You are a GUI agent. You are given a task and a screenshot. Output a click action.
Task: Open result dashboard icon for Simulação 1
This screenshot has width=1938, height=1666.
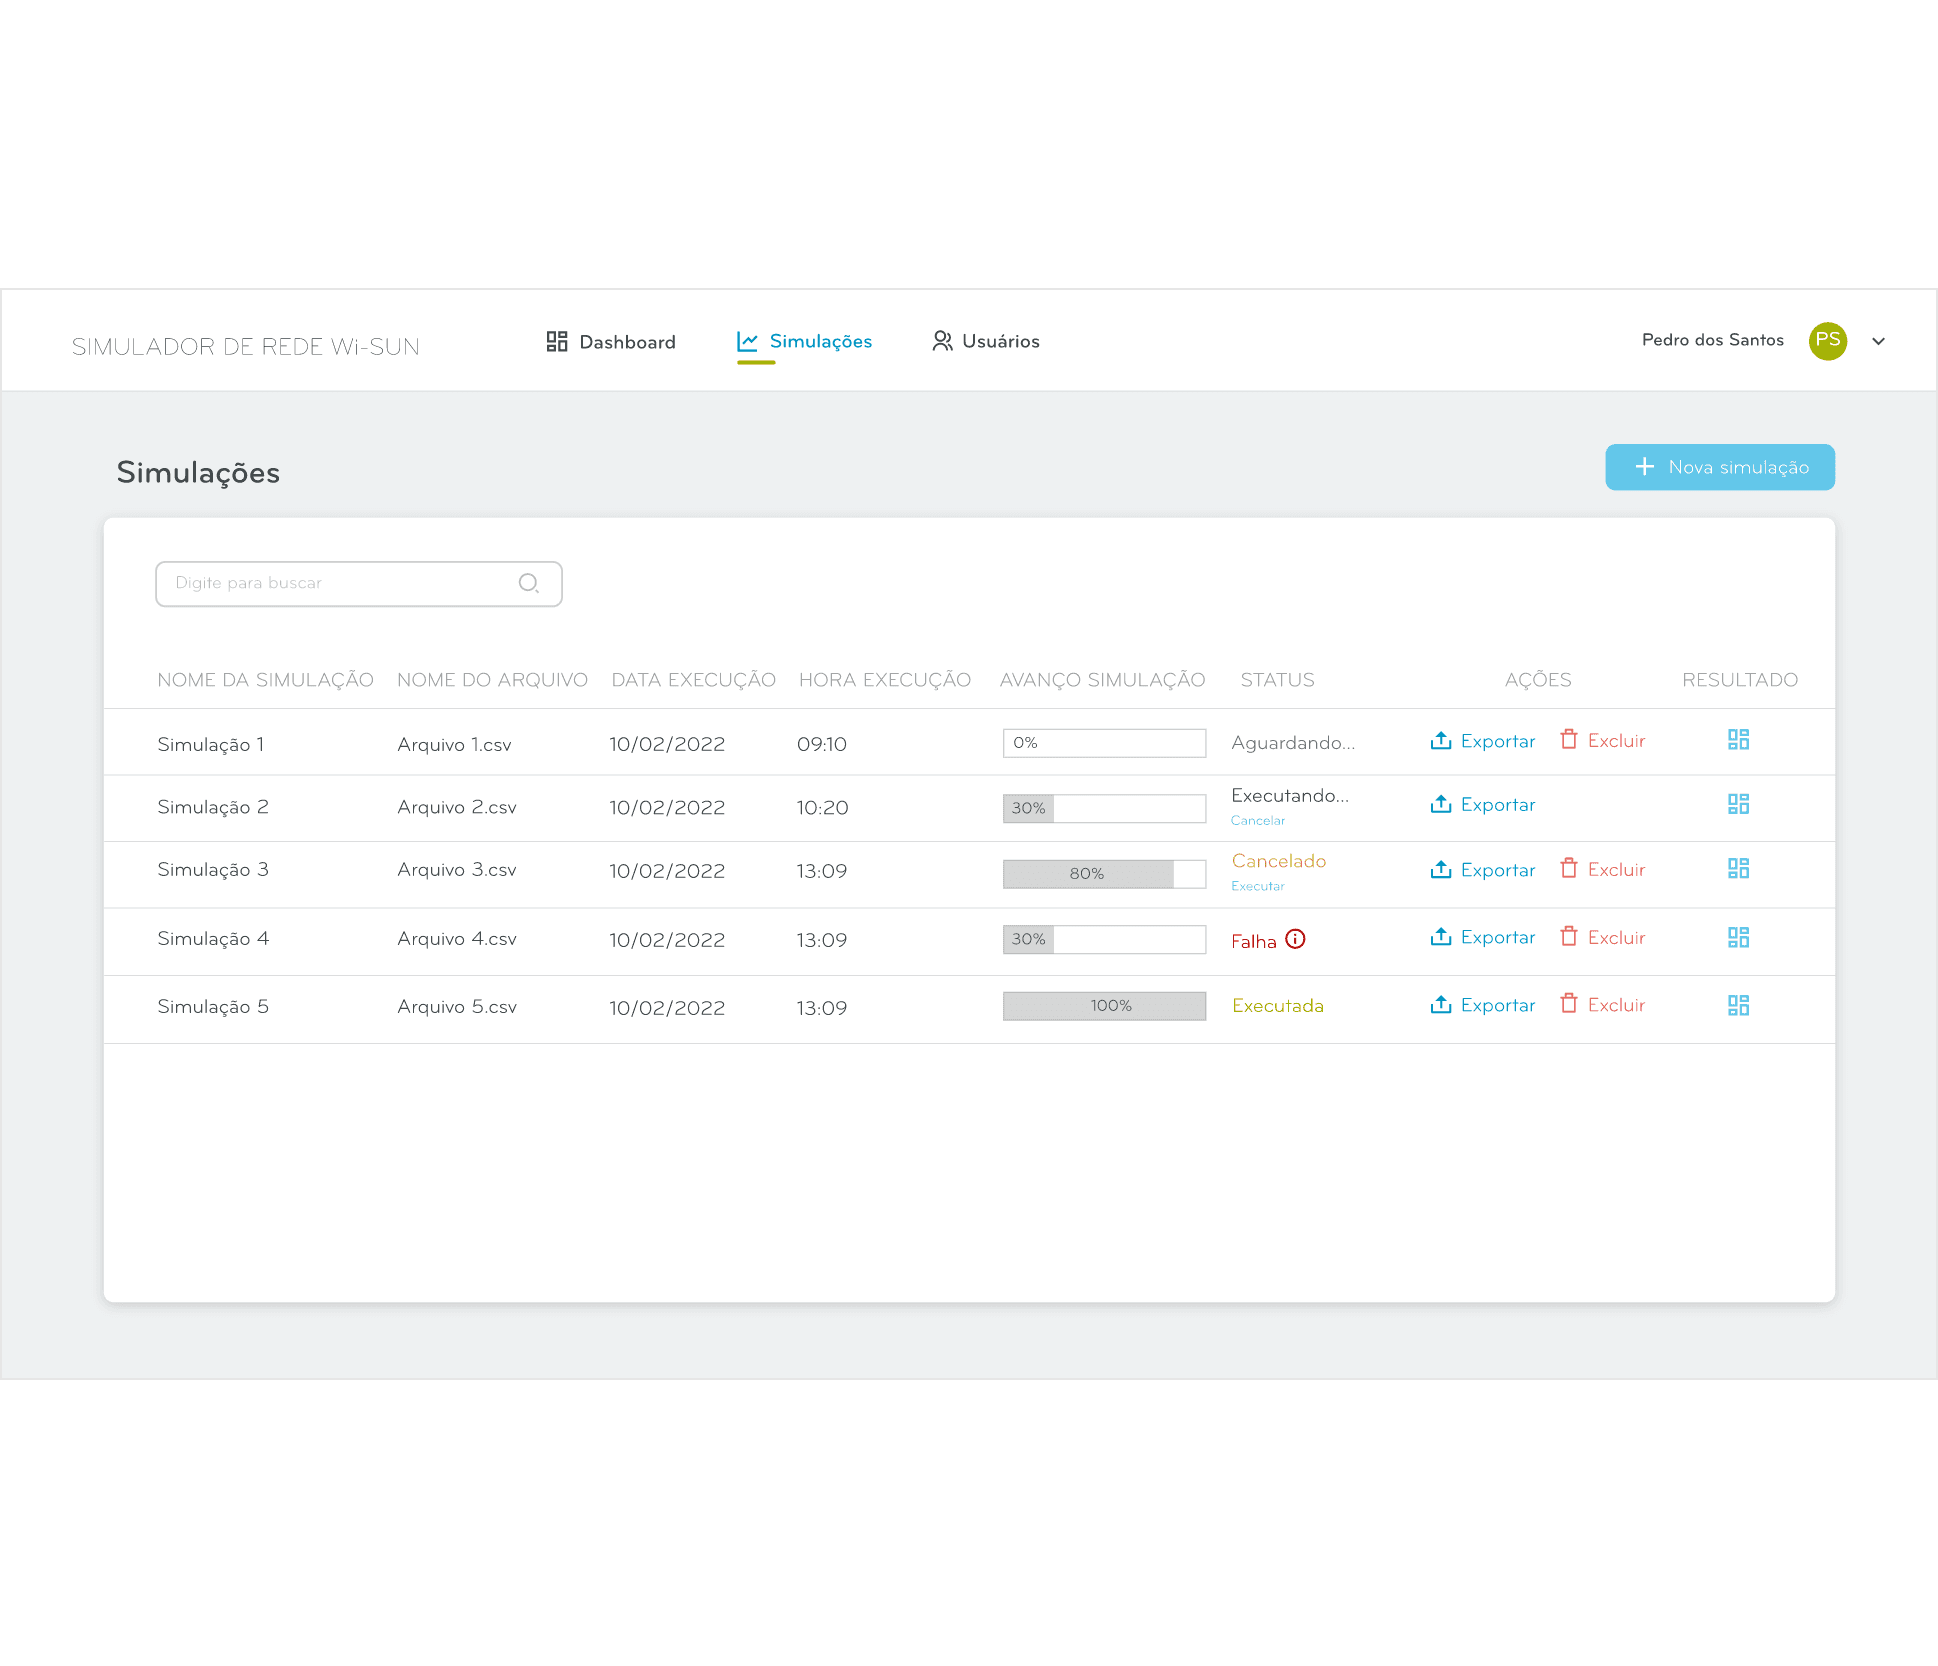(x=1738, y=740)
